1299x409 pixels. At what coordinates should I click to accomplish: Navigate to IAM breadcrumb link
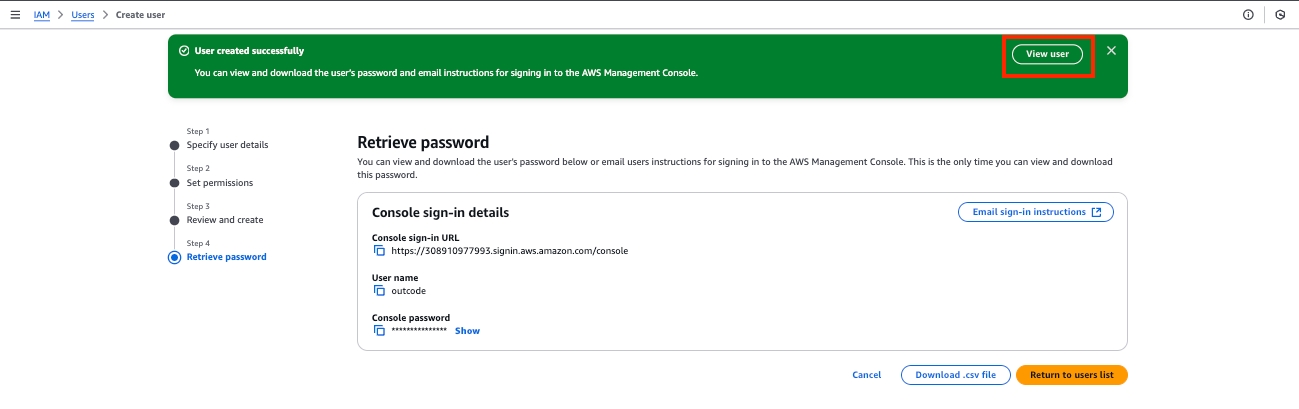pyautogui.click(x=42, y=15)
